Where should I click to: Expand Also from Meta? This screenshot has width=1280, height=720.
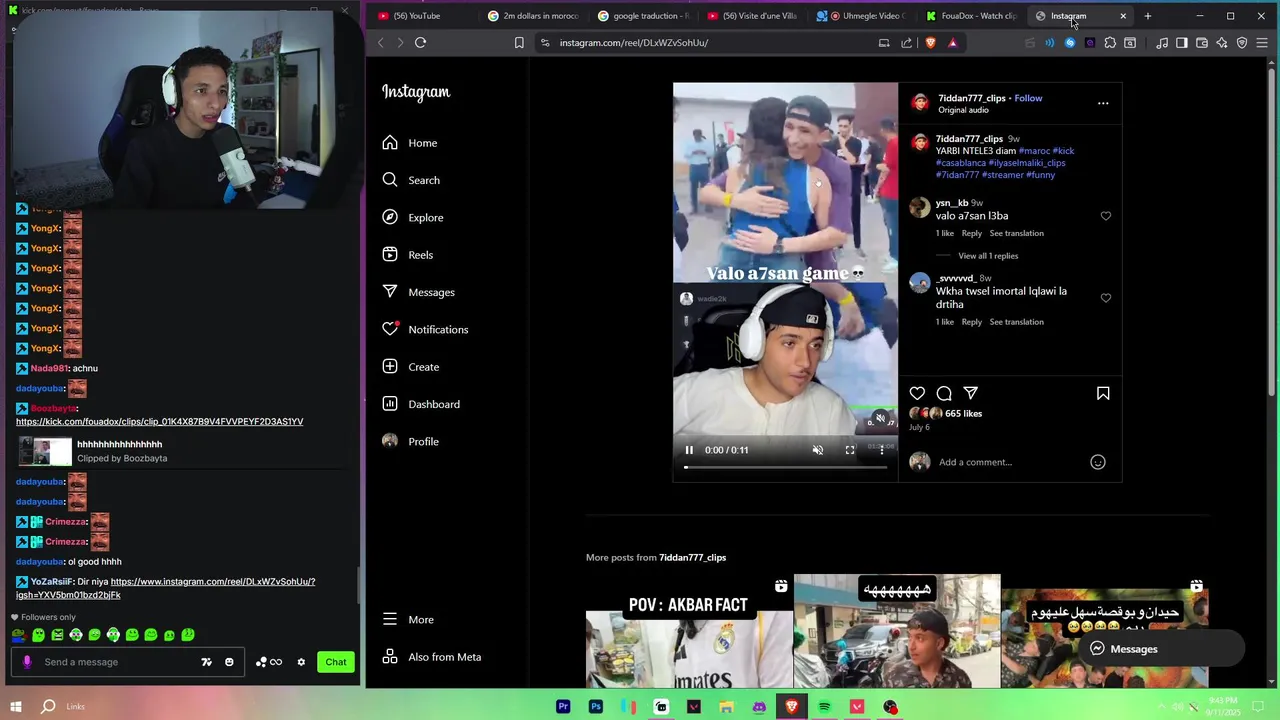[x=432, y=657]
